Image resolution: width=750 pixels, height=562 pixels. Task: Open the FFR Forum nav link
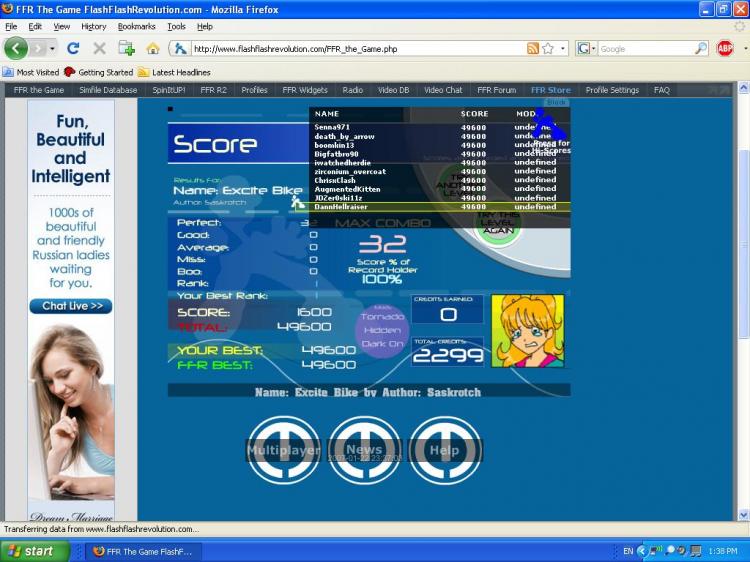click(x=496, y=90)
